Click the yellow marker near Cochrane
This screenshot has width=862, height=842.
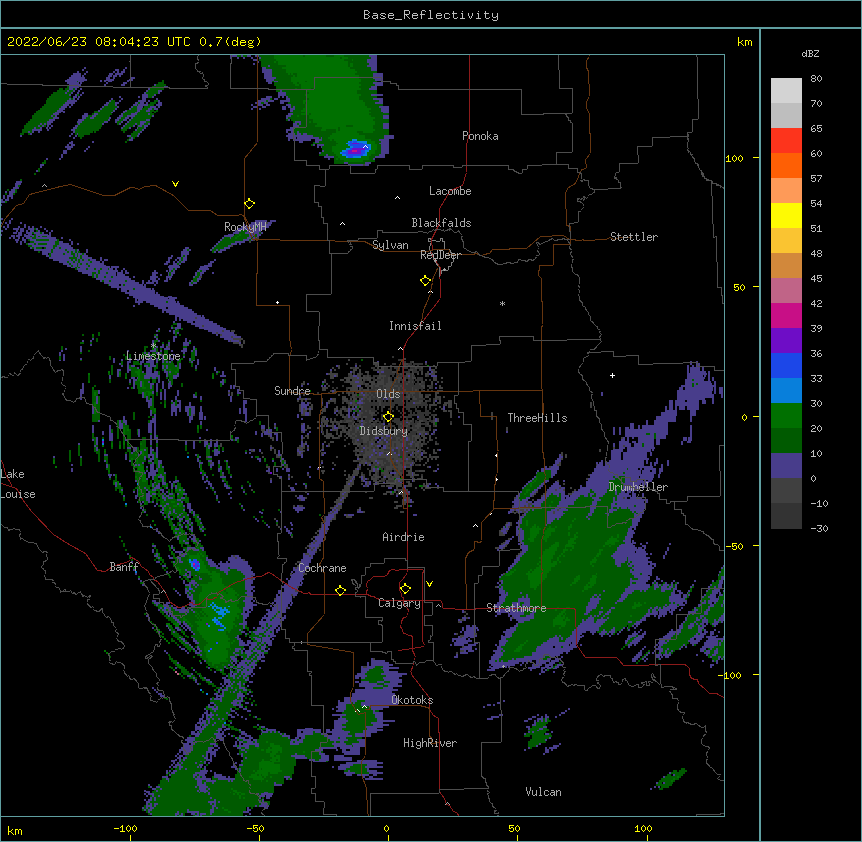(340, 590)
